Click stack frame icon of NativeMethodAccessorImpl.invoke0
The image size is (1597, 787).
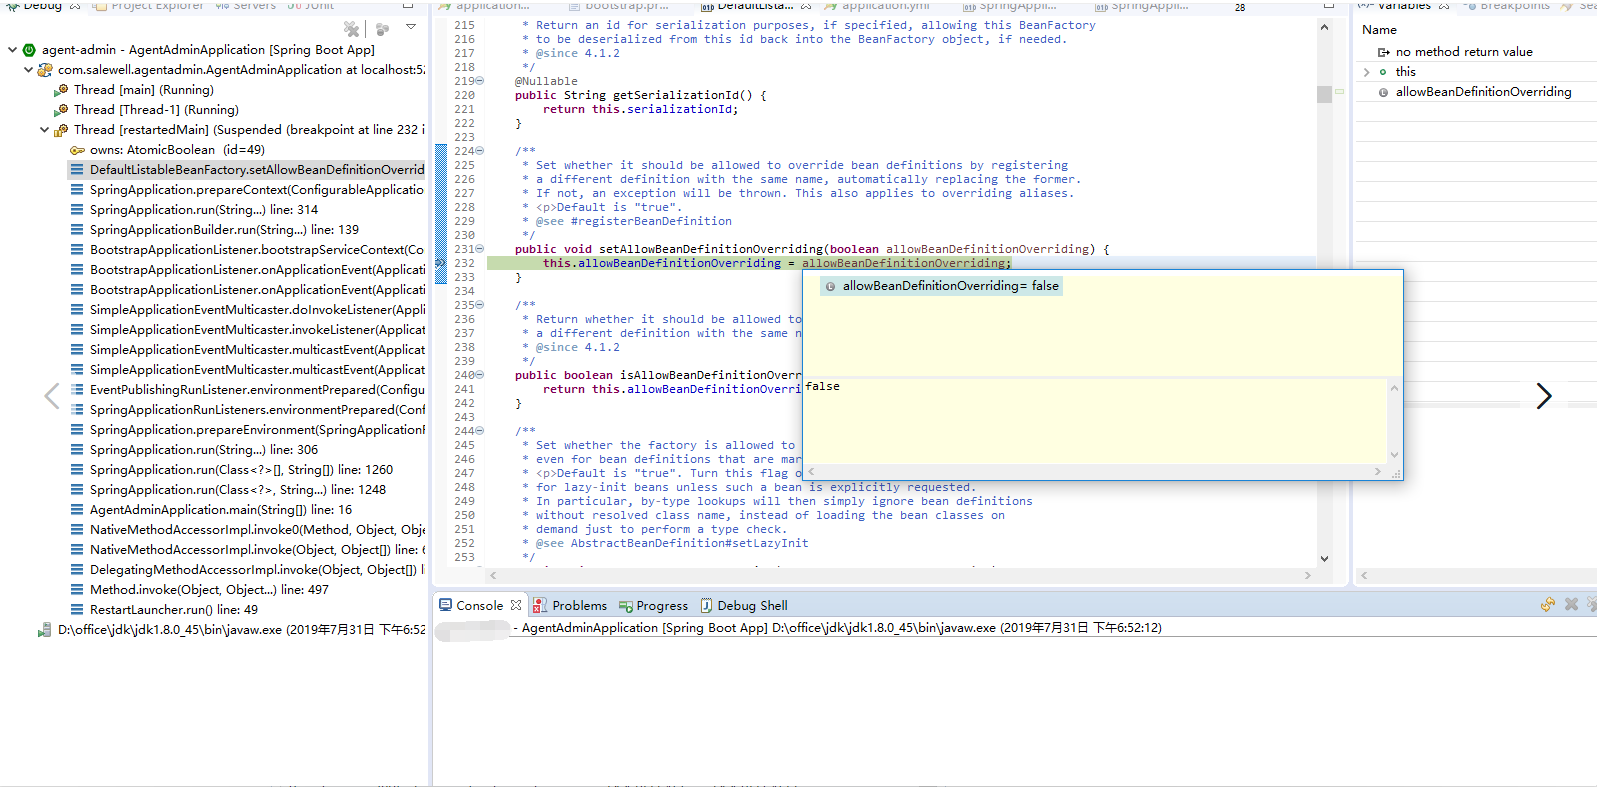pyautogui.click(x=77, y=530)
